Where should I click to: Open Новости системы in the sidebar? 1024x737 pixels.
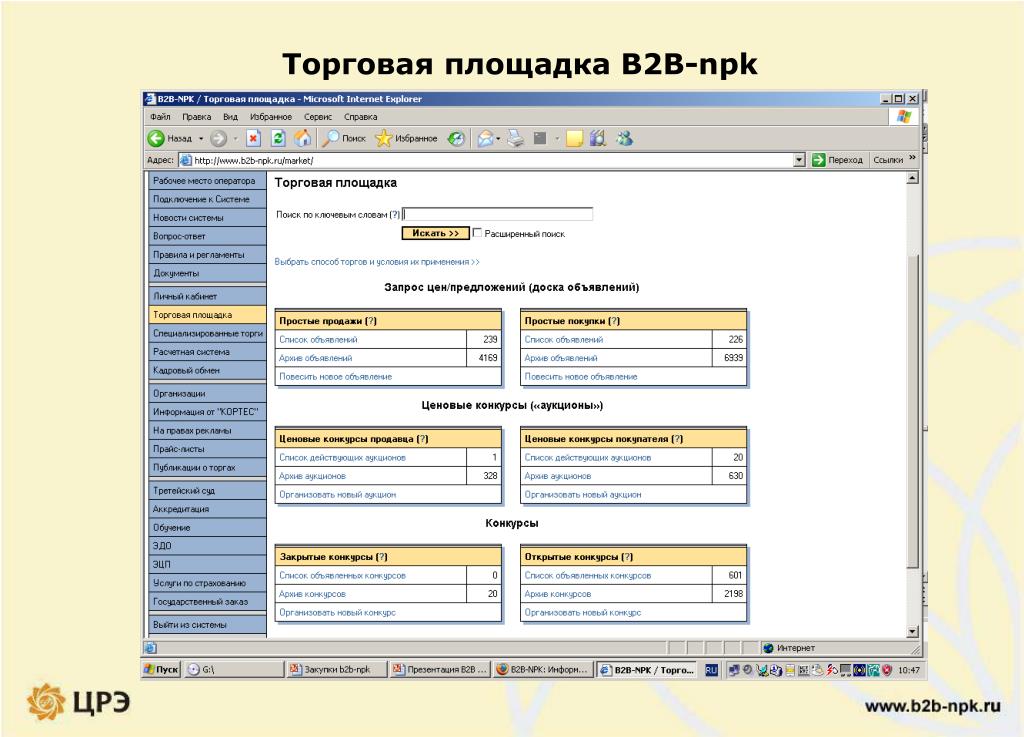[207, 218]
